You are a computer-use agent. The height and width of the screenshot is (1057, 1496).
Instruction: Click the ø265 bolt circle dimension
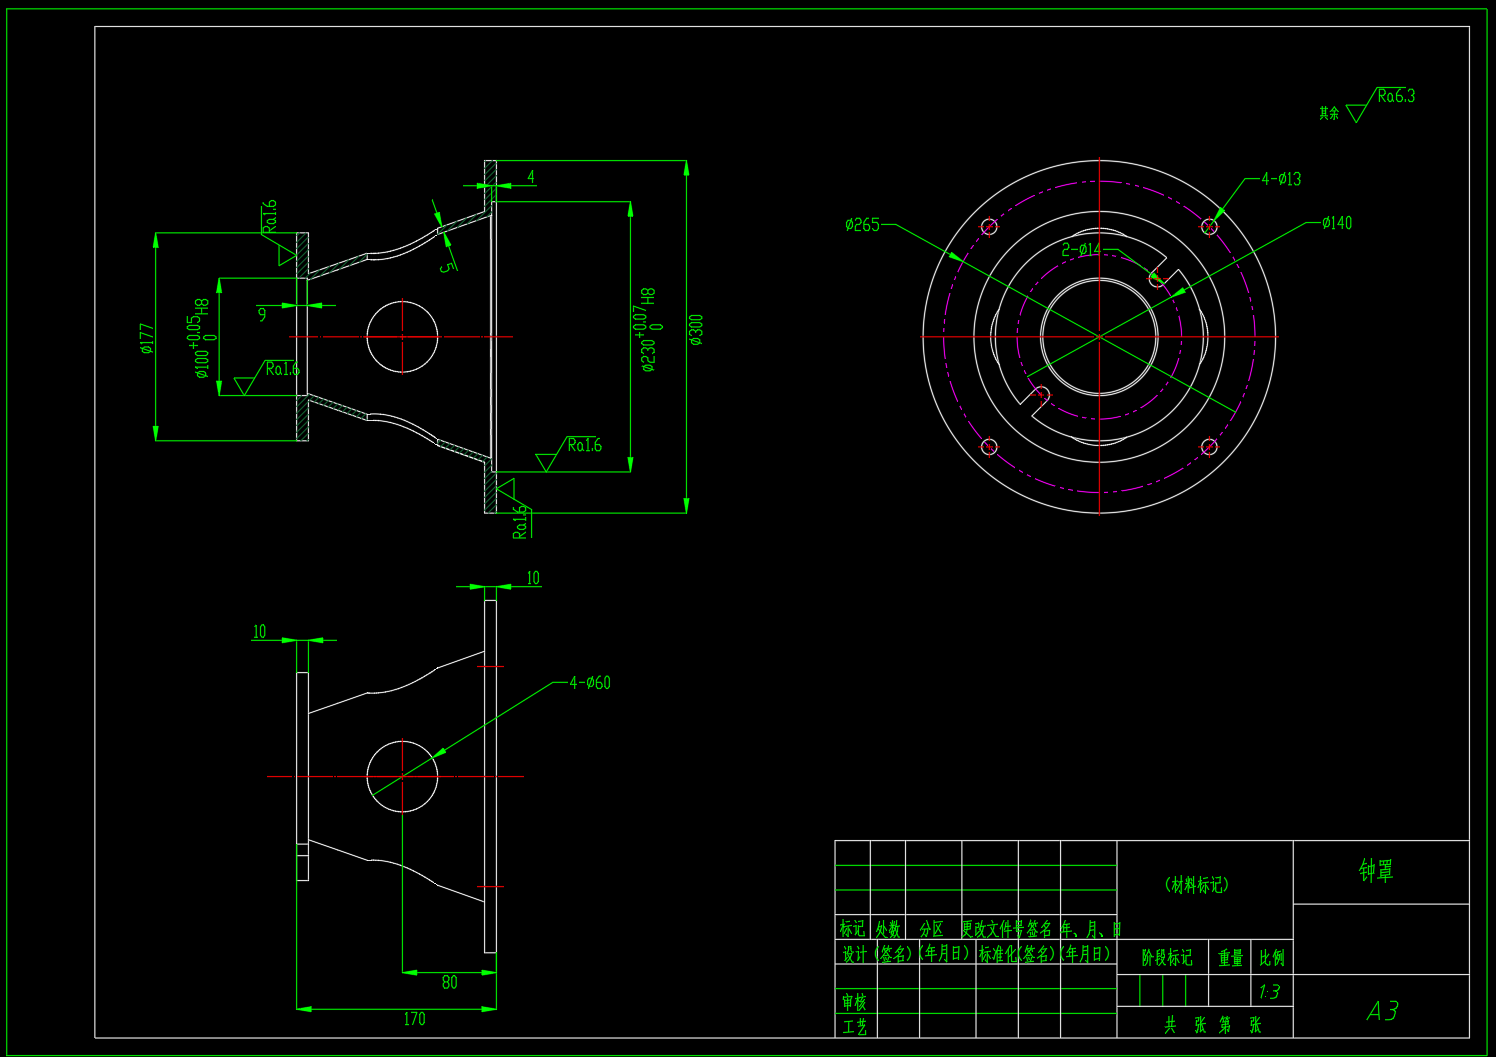point(862,225)
